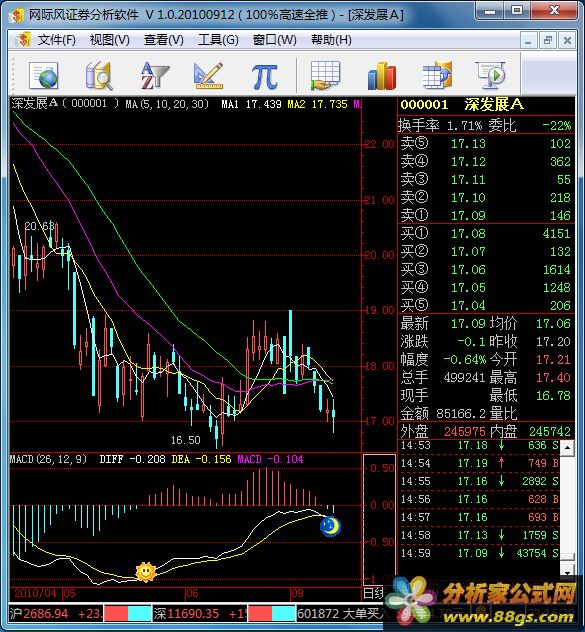Image resolution: width=585 pixels, height=632 pixels.
Task: Open the ruler and pencil drawing tool
Action: point(208,75)
